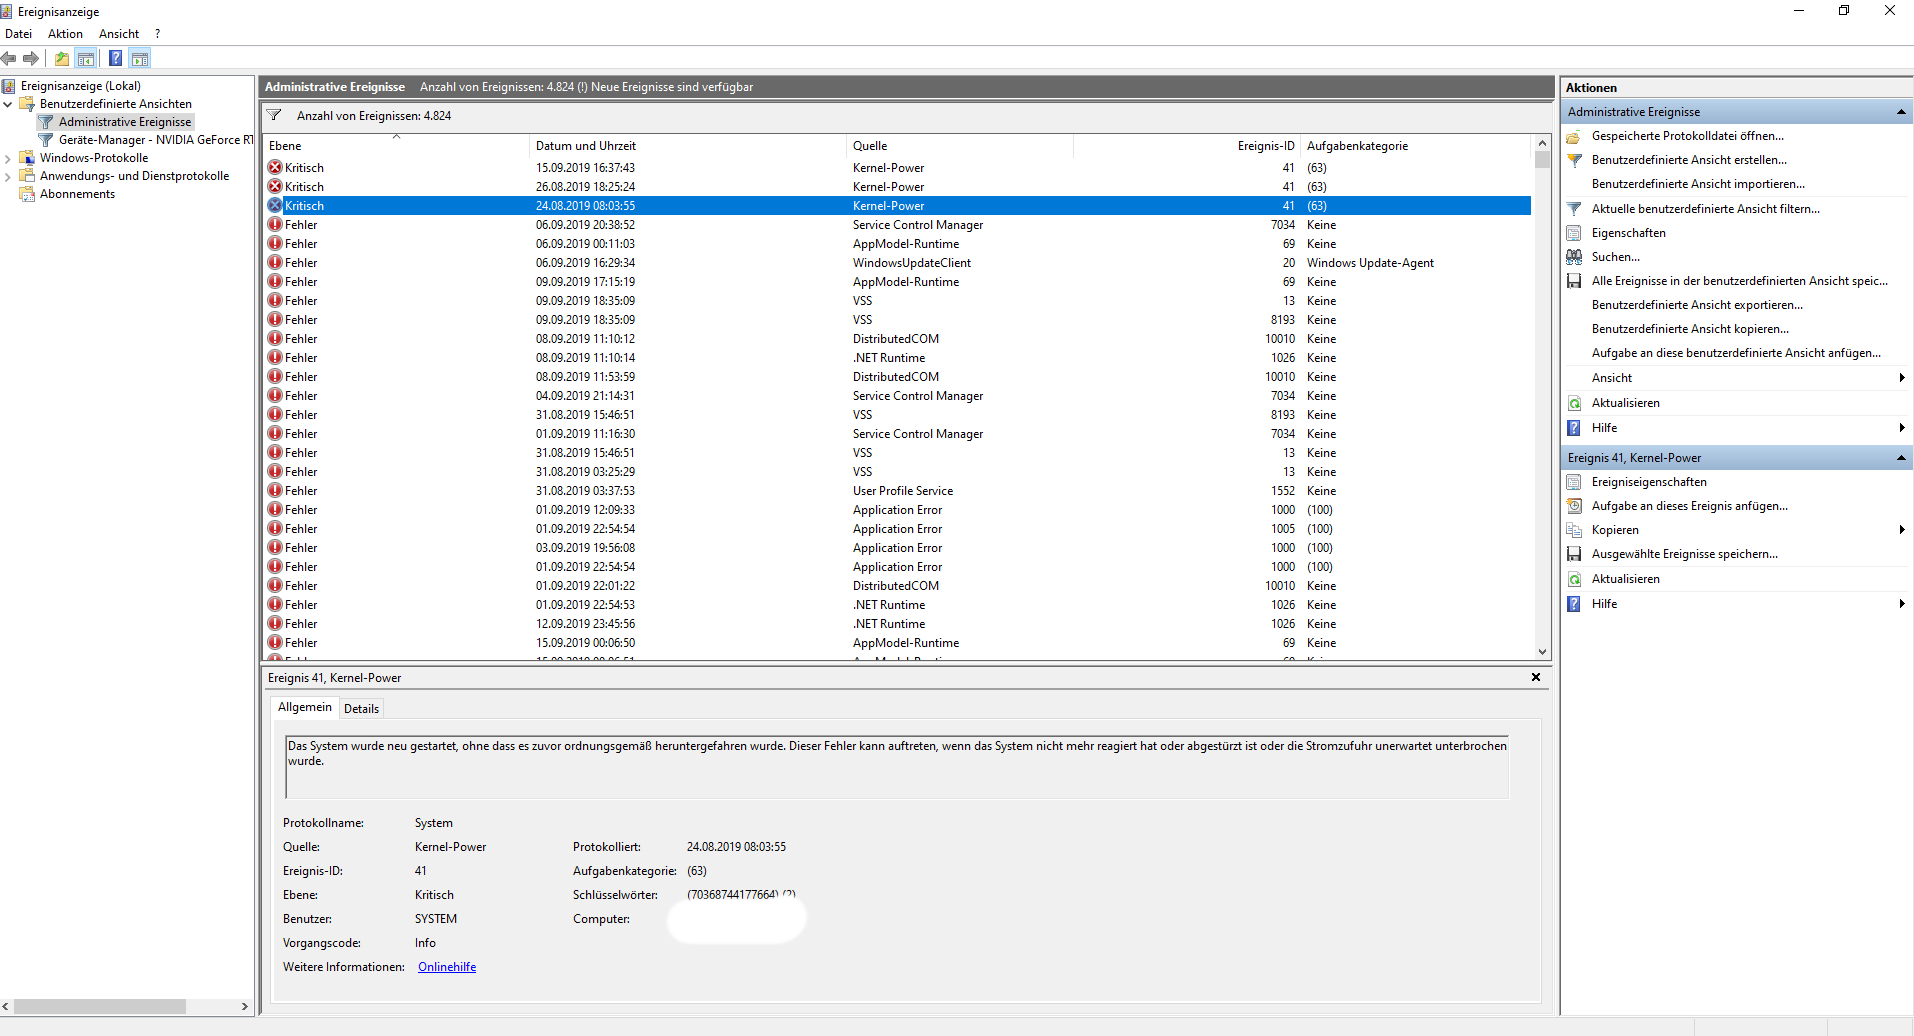The width and height of the screenshot is (1914, 1036).
Task: Collapse the Ereignis 41, Kernel-Power actions section
Action: coord(1901,458)
